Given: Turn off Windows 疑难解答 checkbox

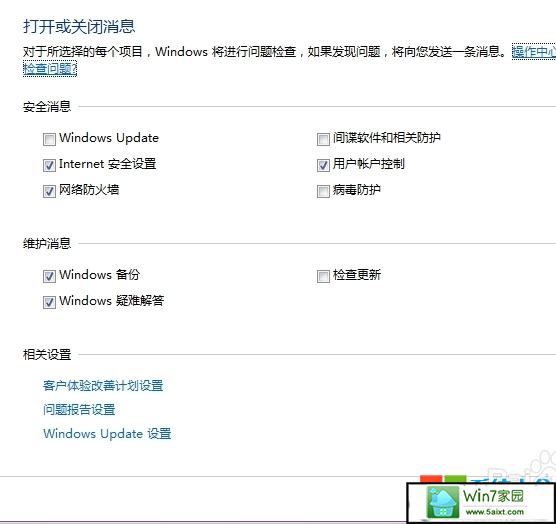Looking at the screenshot, I should (49, 302).
